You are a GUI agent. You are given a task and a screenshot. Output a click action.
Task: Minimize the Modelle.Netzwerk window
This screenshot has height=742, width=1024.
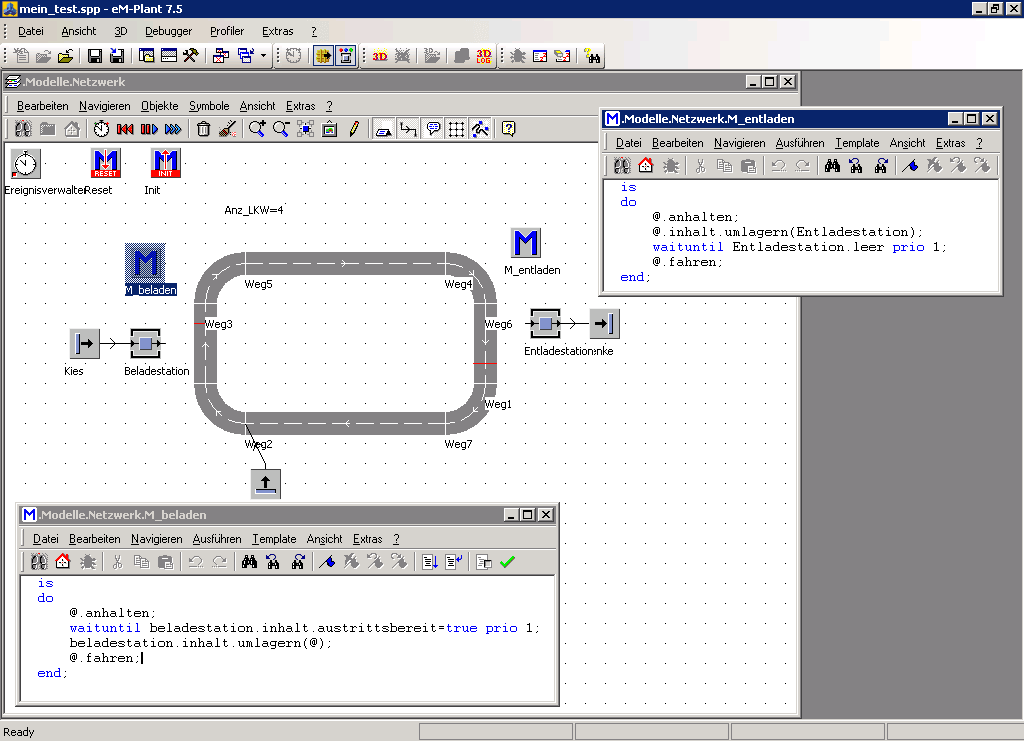[x=753, y=82]
